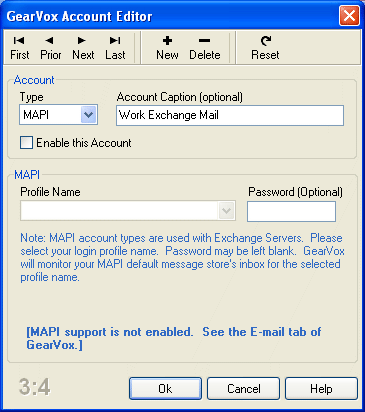
Task: Click the 3:4 record counter
Action: coord(34,387)
